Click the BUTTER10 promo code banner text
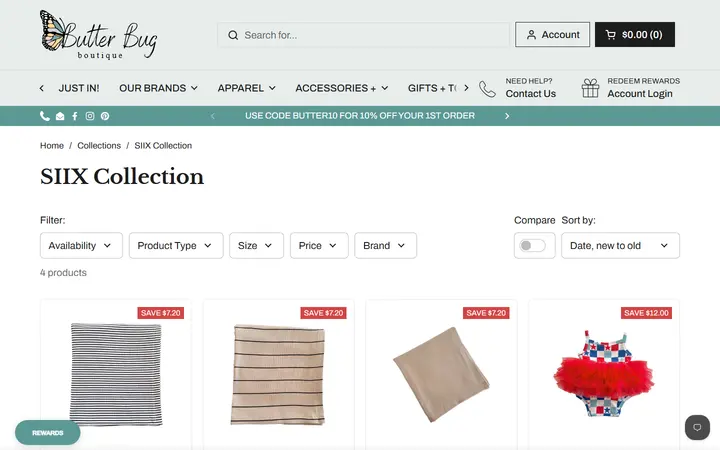This screenshot has height=450, width=720. click(360, 116)
